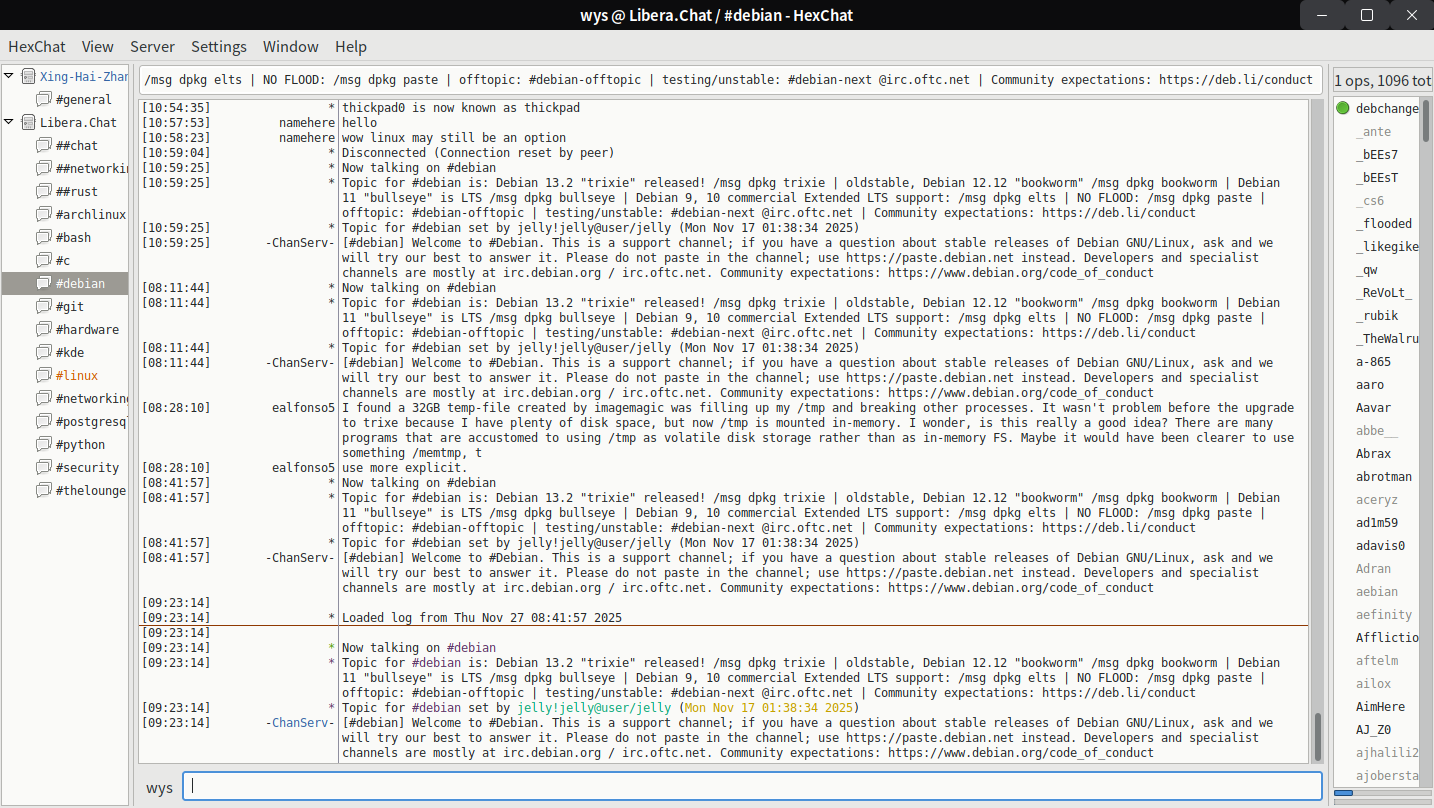
Task: Select the highlighted #debian channel row
Action: point(65,283)
